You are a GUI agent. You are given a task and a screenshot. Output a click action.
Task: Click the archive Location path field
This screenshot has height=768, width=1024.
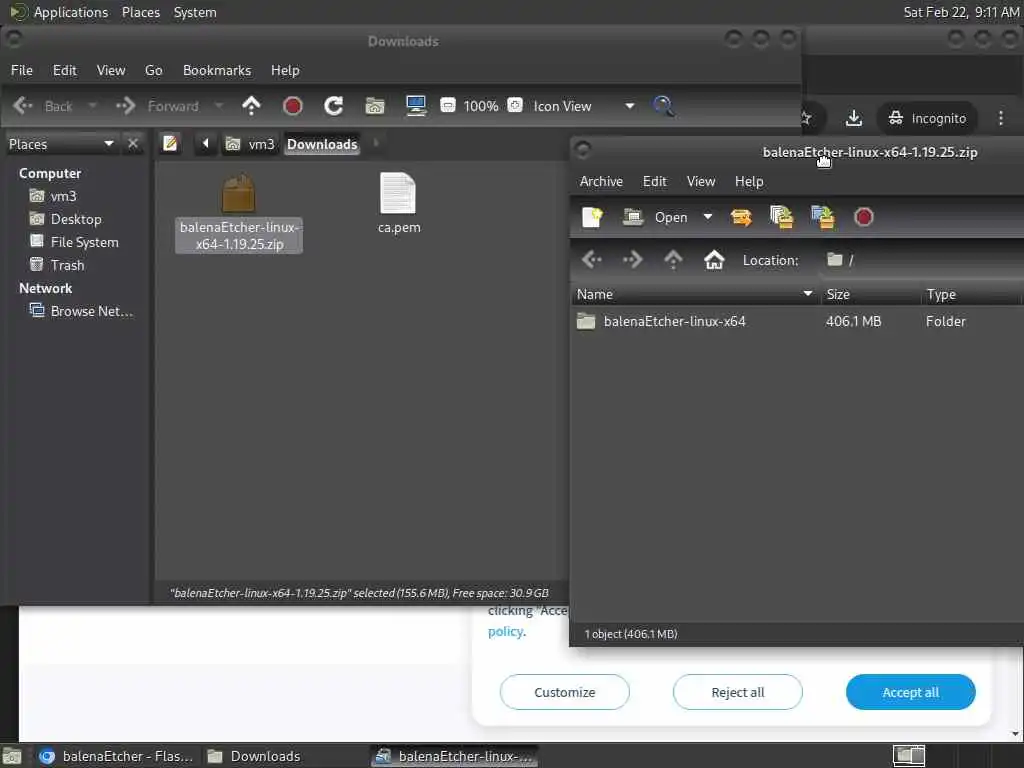tap(921, 260)
